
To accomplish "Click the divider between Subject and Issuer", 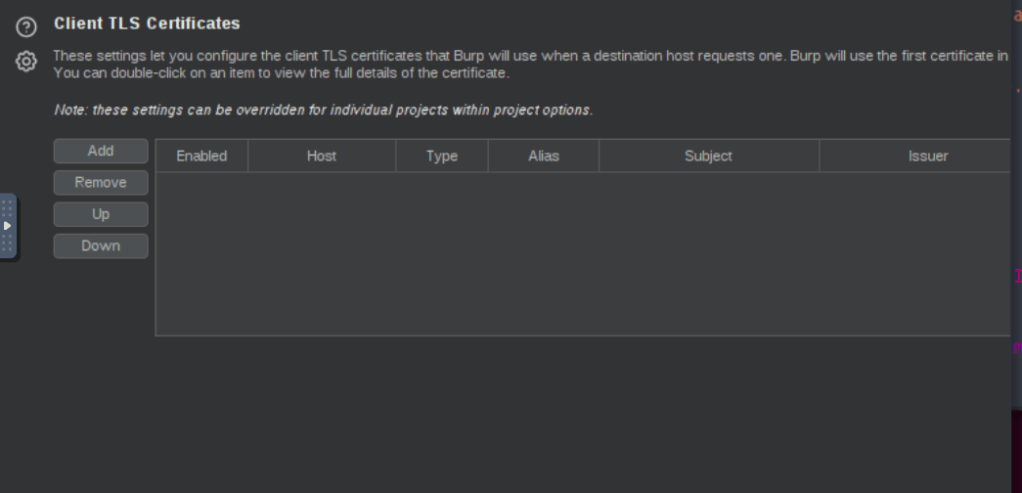I will 819,156.
